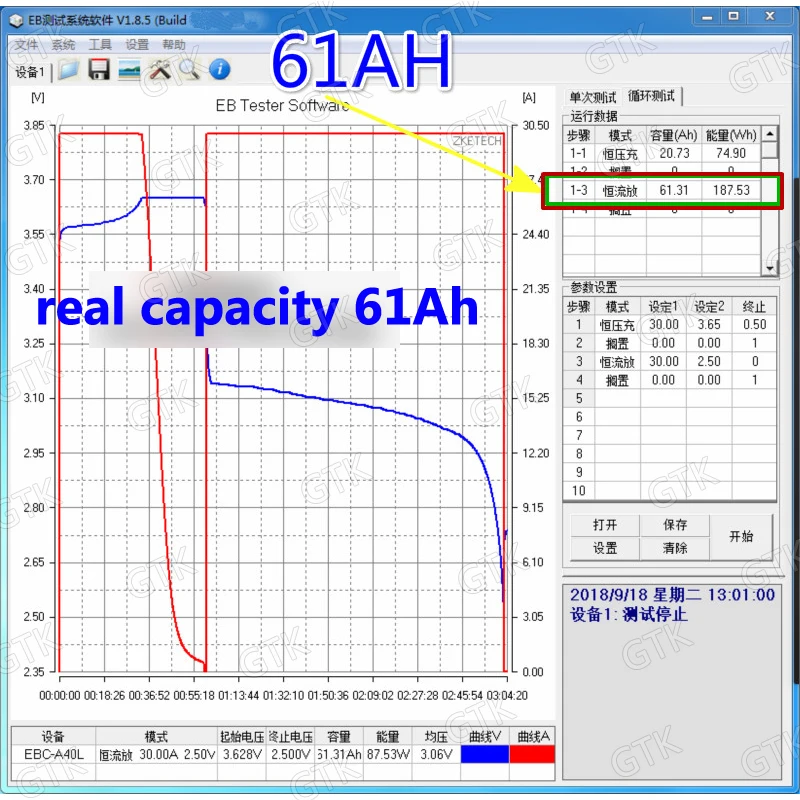Click the run-data scrollbar down arrow
This screenshot has height=800, width=800.
769,267
